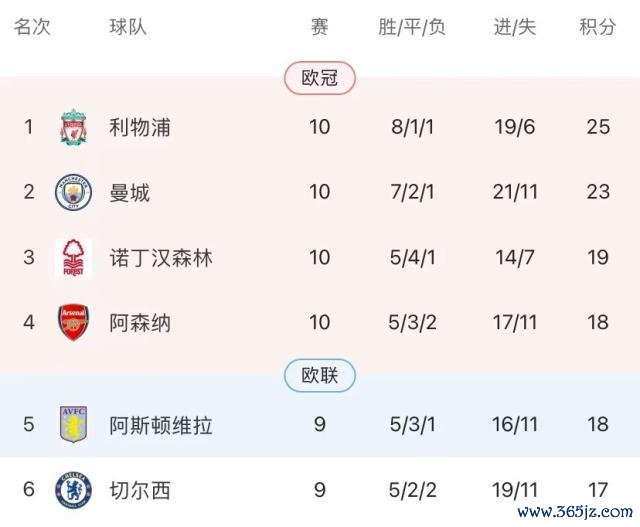Click Liverpool's 25 points value
640x527 pixels.
point(598,127)
